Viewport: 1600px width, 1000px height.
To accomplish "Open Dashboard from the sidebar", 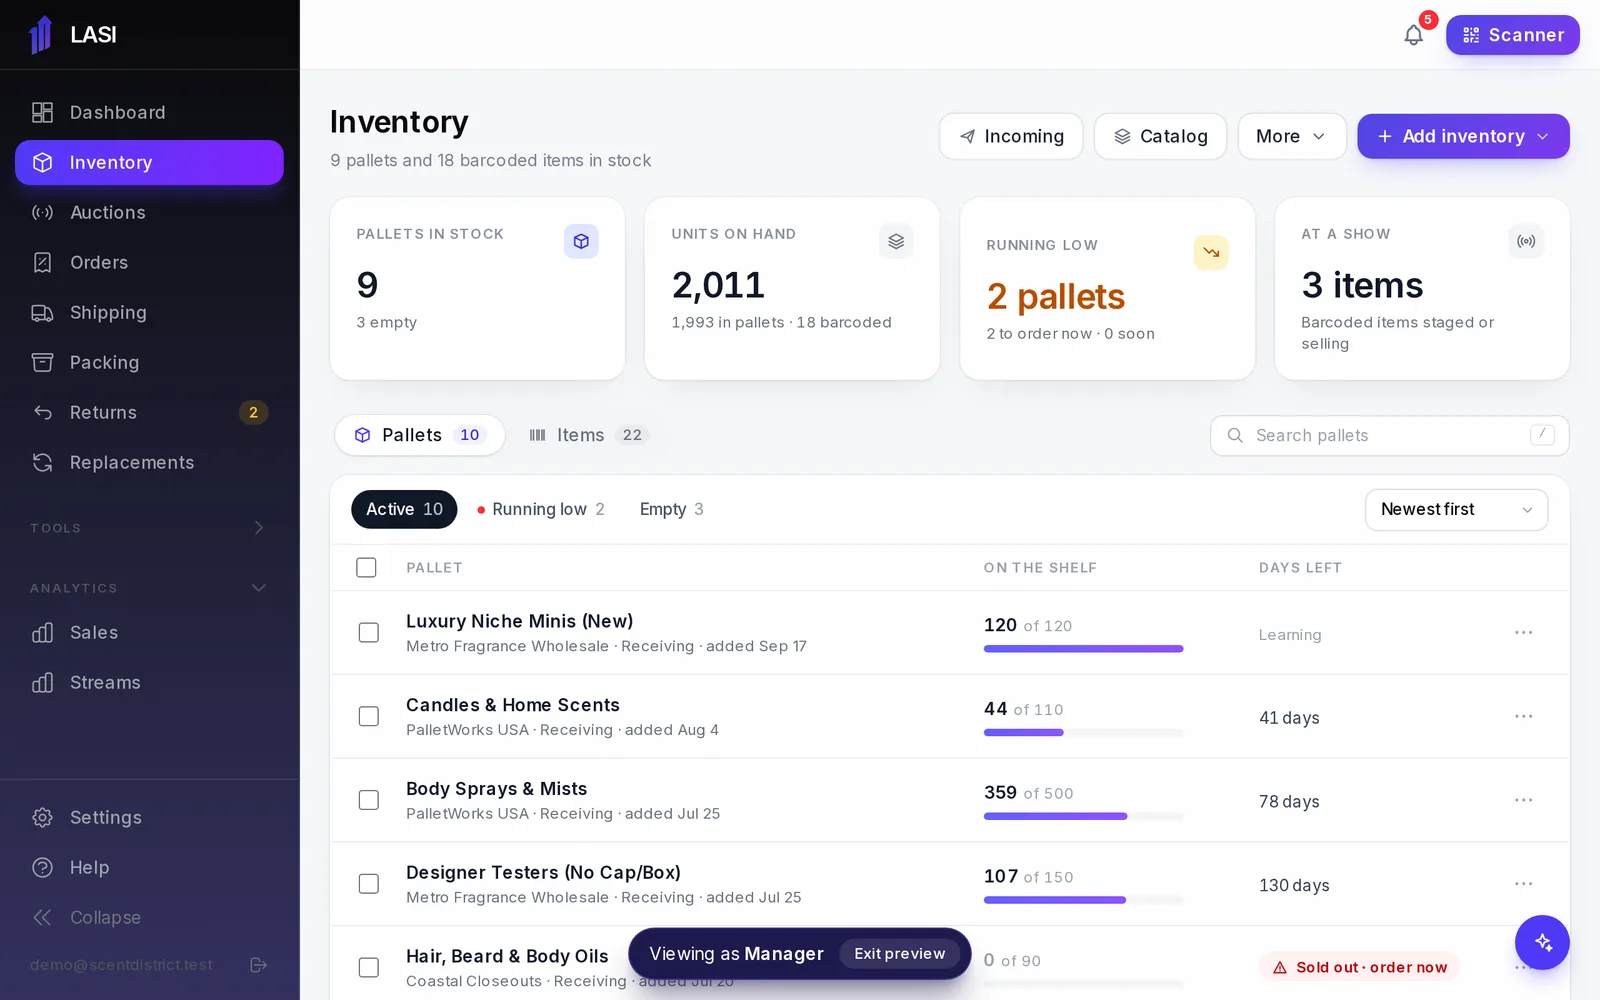I will tap(149, 113).
